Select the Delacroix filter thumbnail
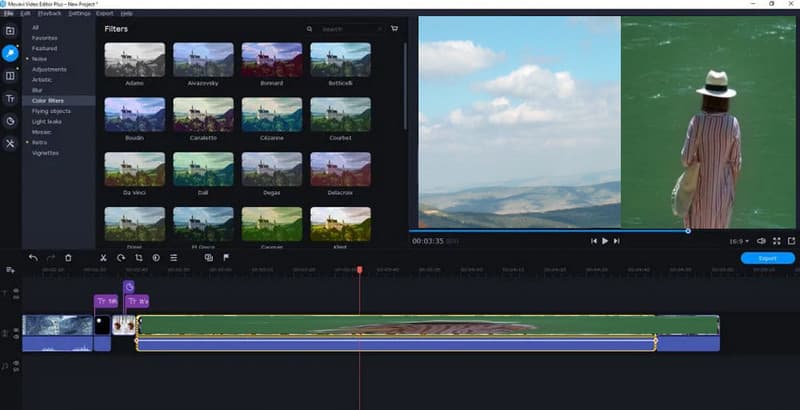The width and height of the screenshot is (800, 410). coord(340,169)
